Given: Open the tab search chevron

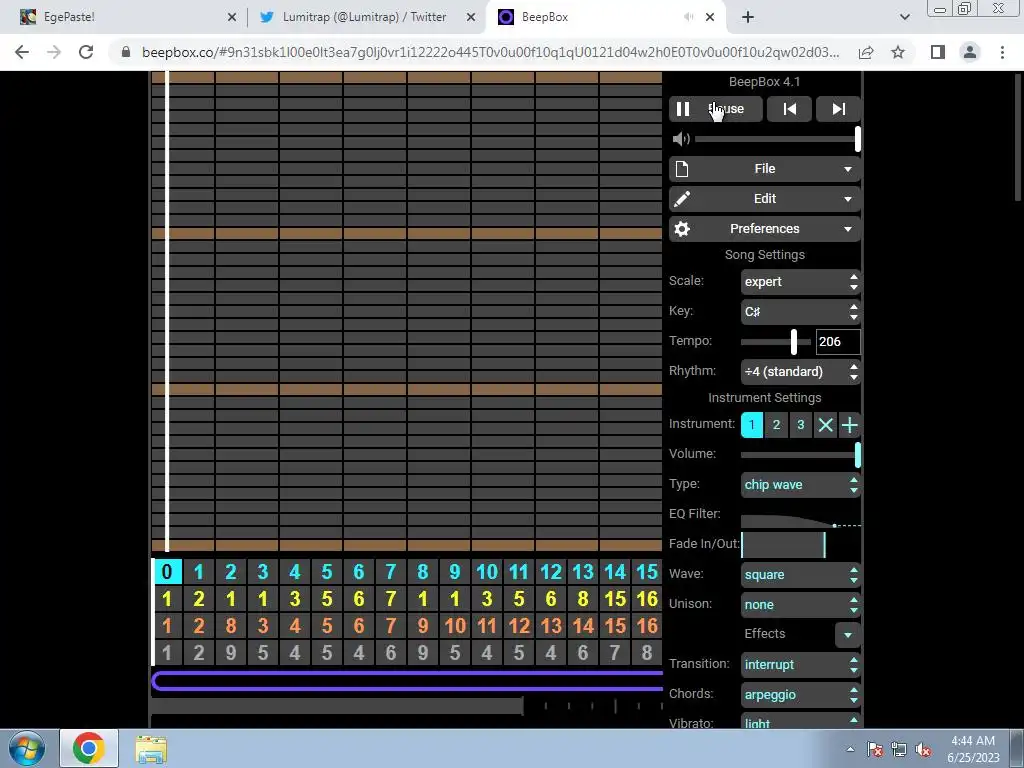Looking at the screenshot, I should pos(904,18).
